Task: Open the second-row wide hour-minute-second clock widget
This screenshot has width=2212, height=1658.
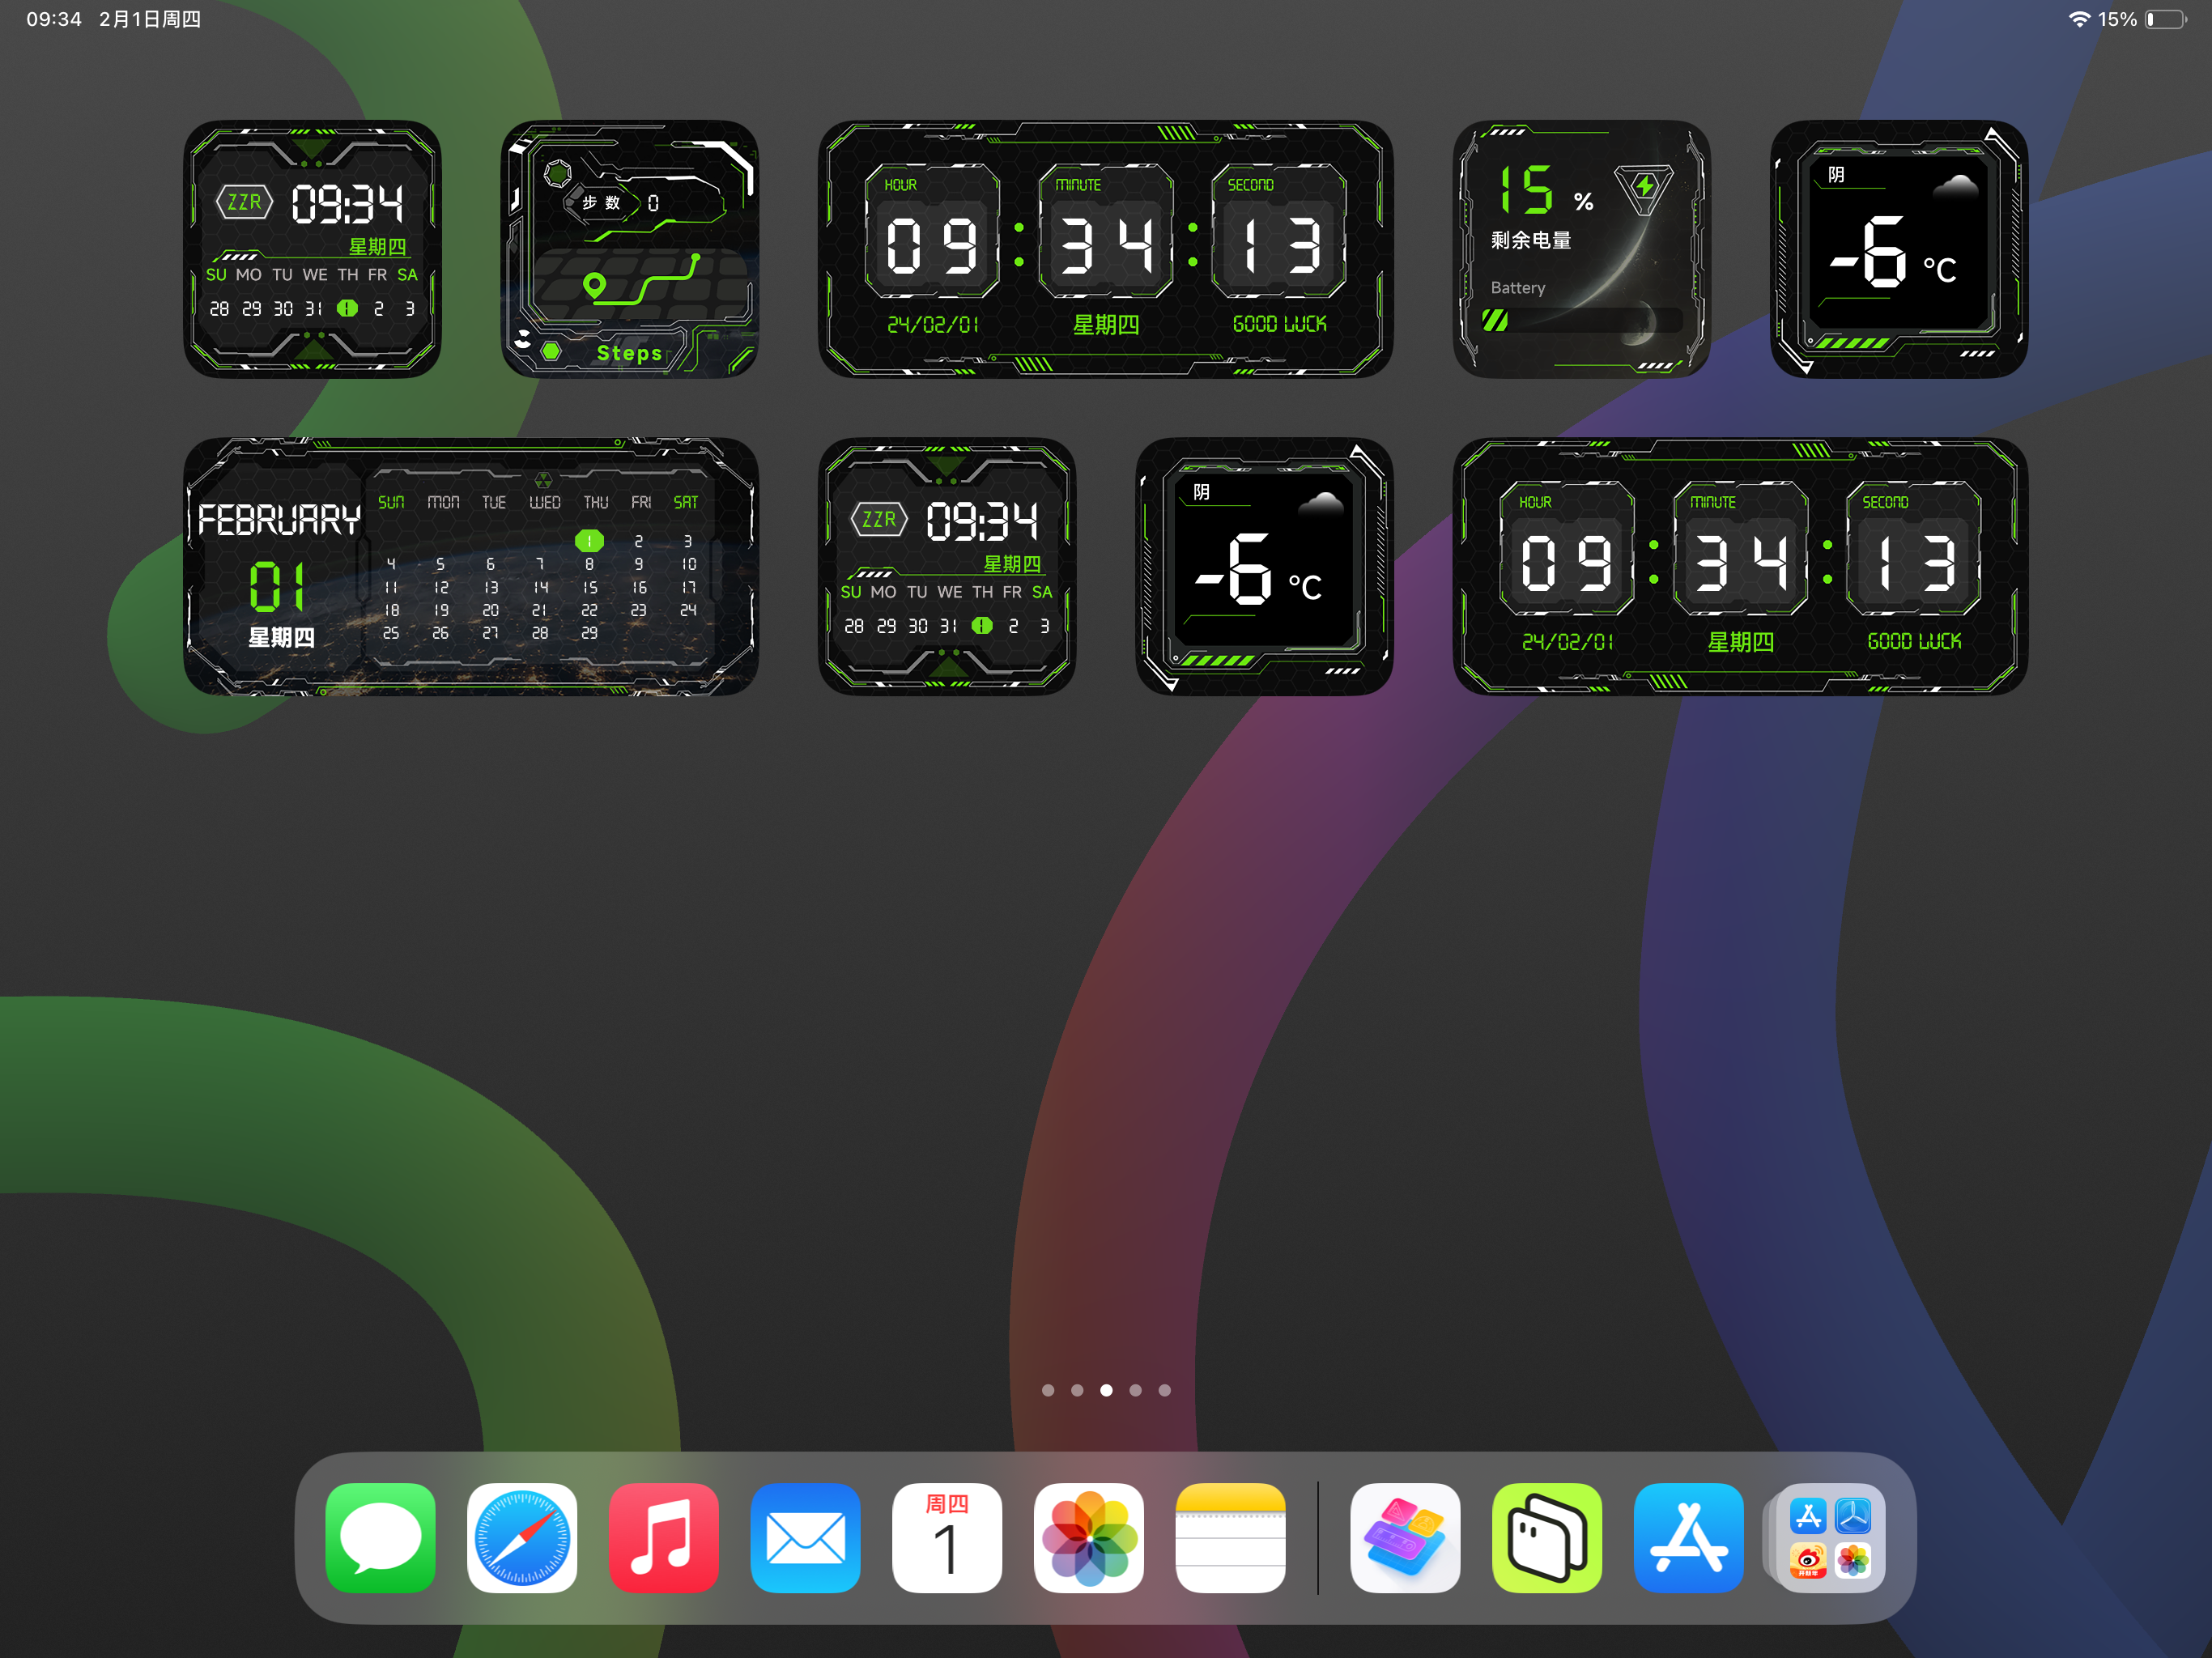Action: (x=1740, y=566)
